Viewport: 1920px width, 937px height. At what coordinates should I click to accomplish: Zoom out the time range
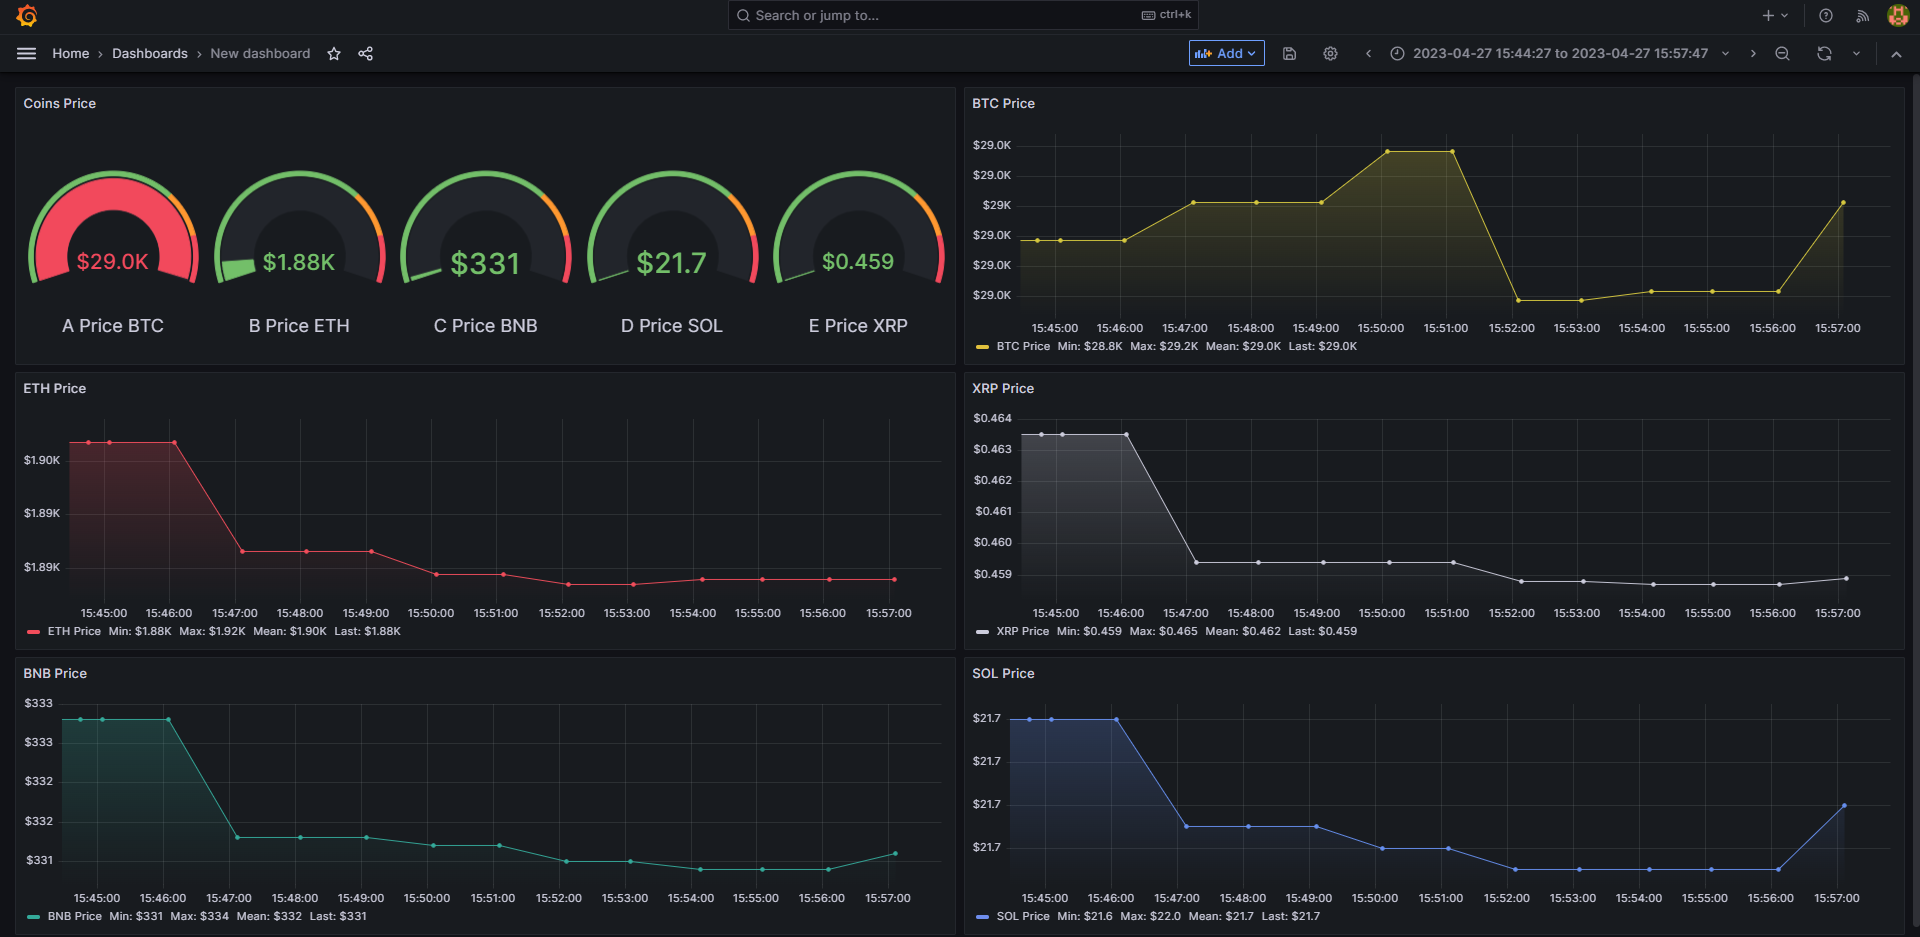(1782, 54)
